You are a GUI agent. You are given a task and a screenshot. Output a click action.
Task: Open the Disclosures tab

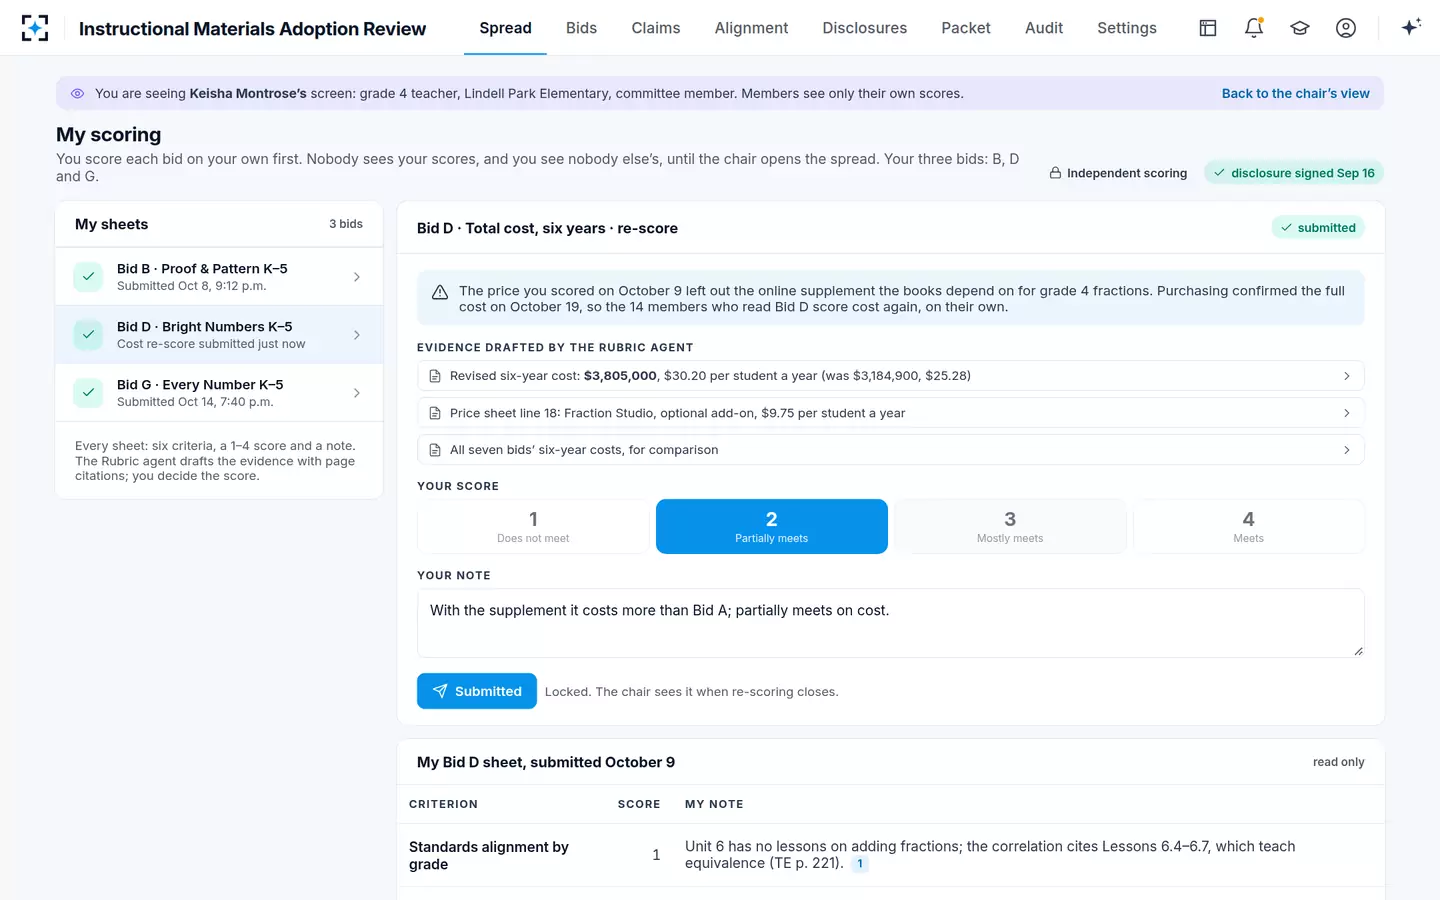coord(865,28)
